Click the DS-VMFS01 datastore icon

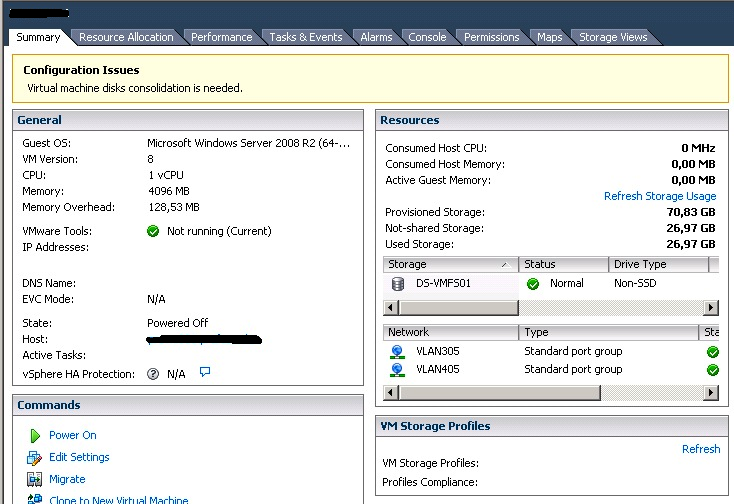coord(398,284)
